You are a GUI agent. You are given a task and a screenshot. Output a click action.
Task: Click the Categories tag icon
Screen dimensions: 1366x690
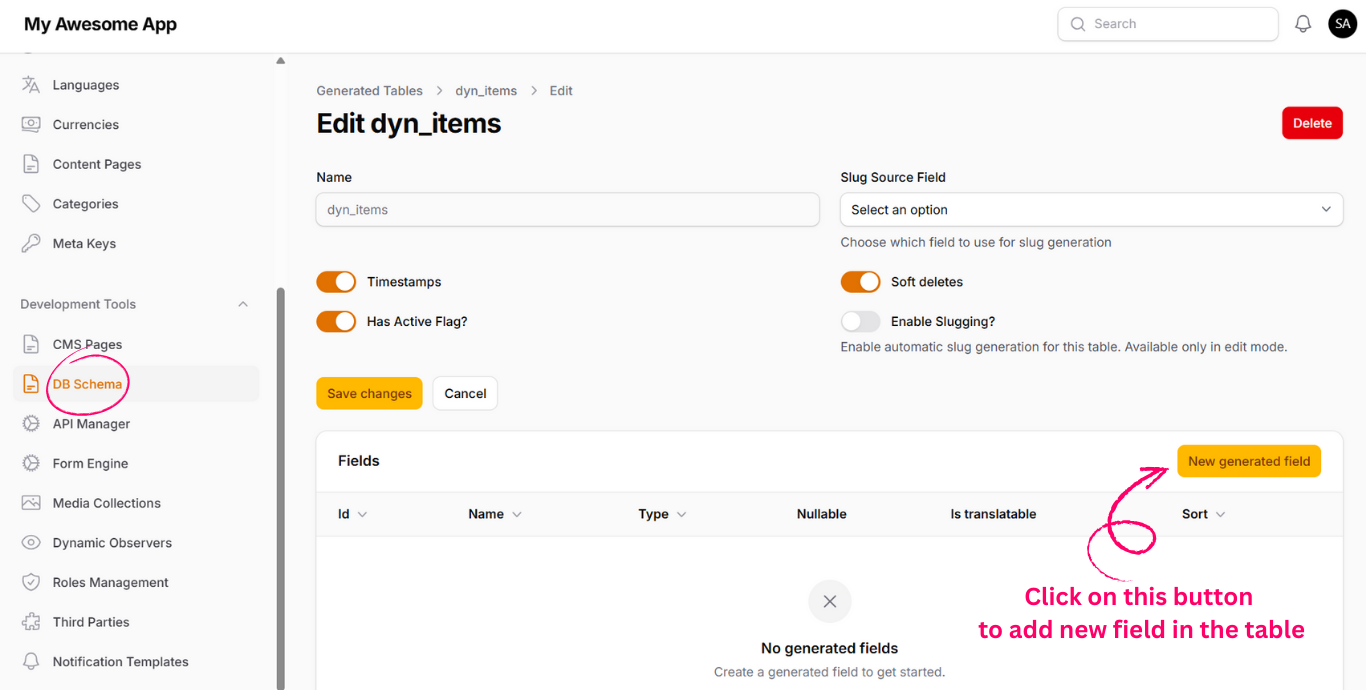31,204
